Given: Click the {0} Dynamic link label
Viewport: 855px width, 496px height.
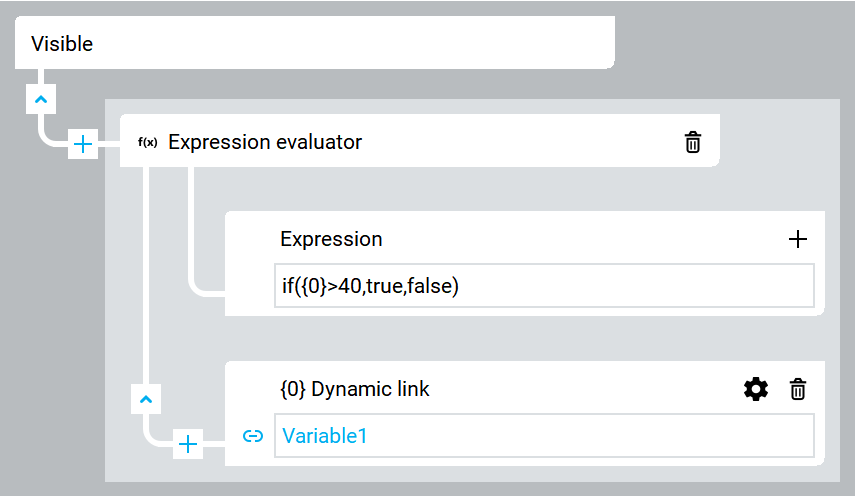Looking at the screenshot, I should (354, 389).
